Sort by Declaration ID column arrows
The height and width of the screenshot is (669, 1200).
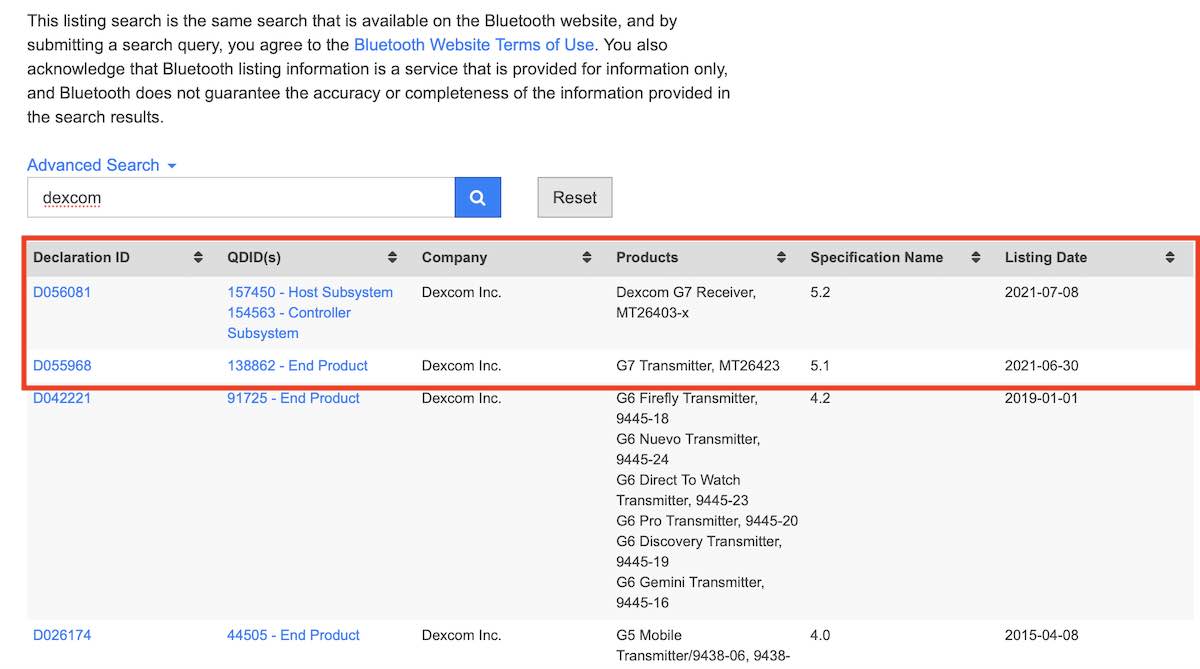198,258
